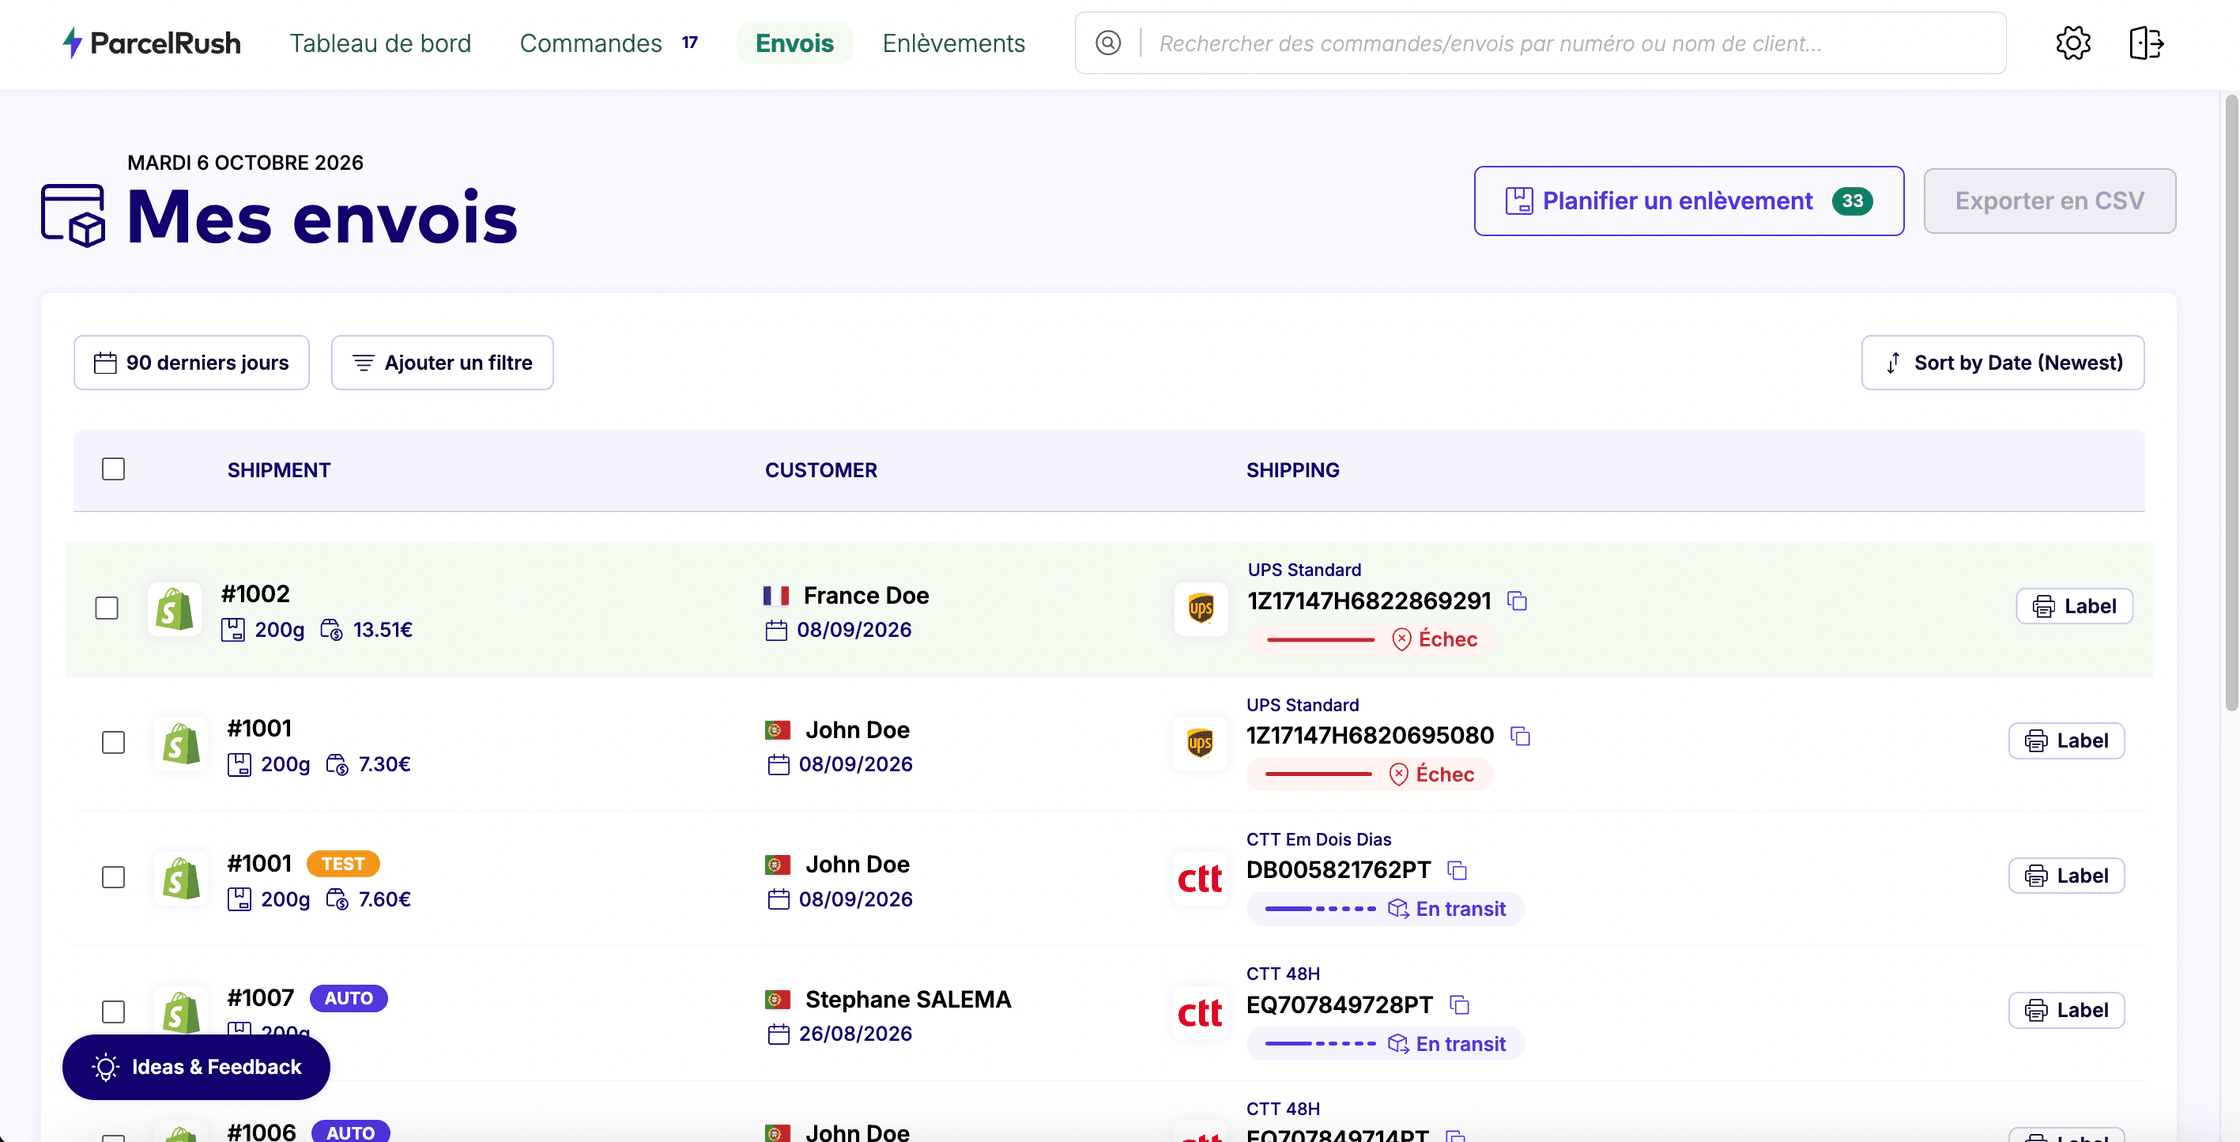Switch to Enlèvements tab

coord(953,43)
